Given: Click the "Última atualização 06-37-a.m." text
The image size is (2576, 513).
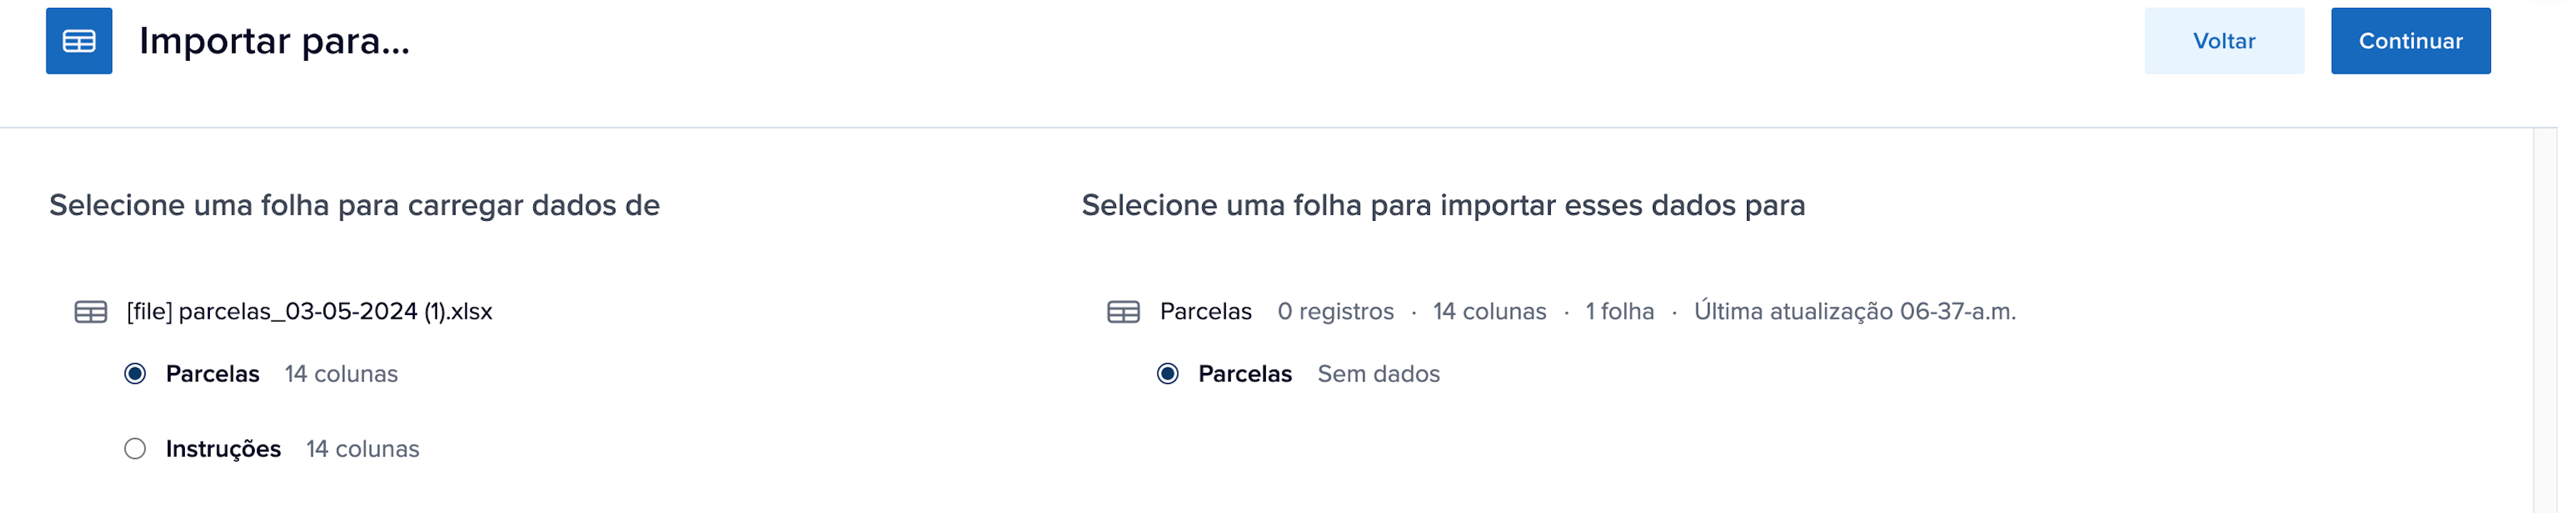Looking at the screenshot, I should pos(1854,312).
